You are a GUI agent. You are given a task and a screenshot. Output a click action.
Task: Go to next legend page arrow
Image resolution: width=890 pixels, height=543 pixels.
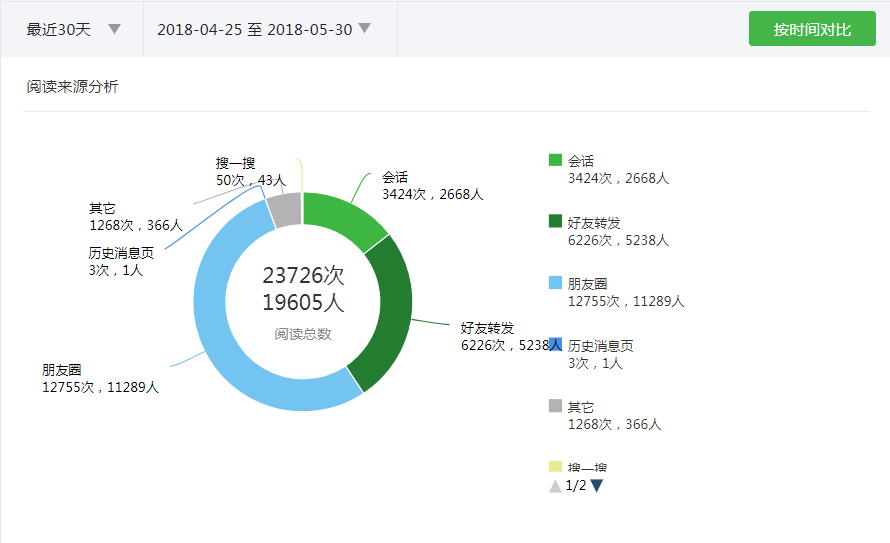597,486
